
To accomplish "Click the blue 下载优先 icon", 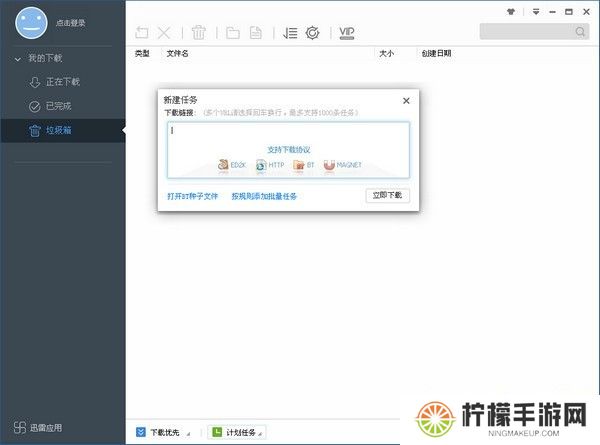I will tap(141, 432).
